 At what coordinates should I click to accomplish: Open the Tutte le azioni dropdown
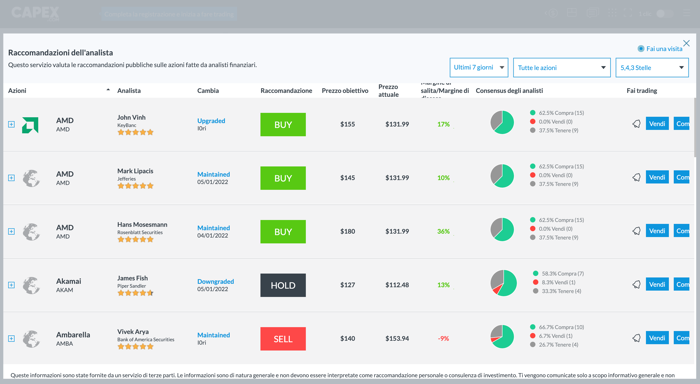tap(562, 67)
